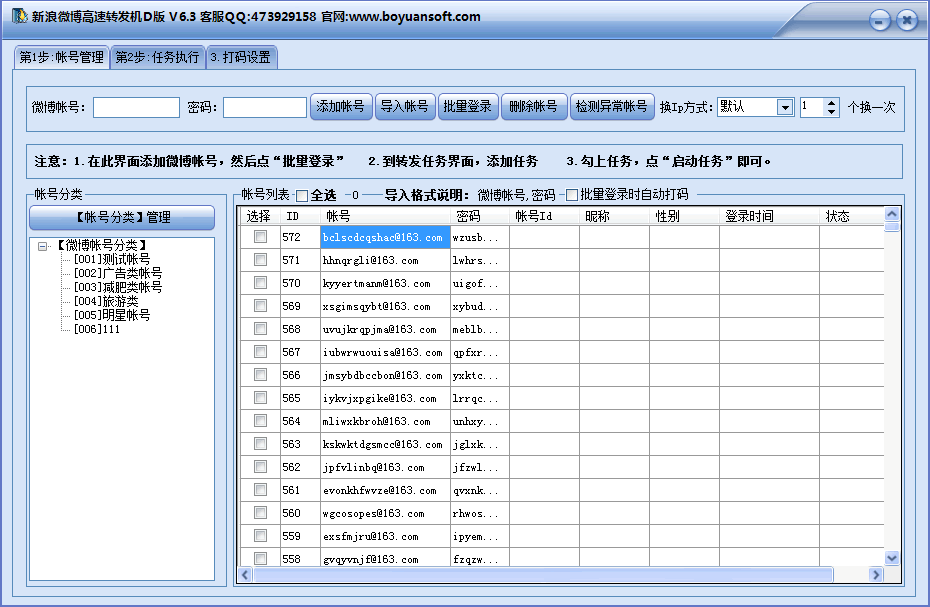The image size is (930, 607).
Task: Select the 【微博帐号分类】 root node
Action: (101, 245)
